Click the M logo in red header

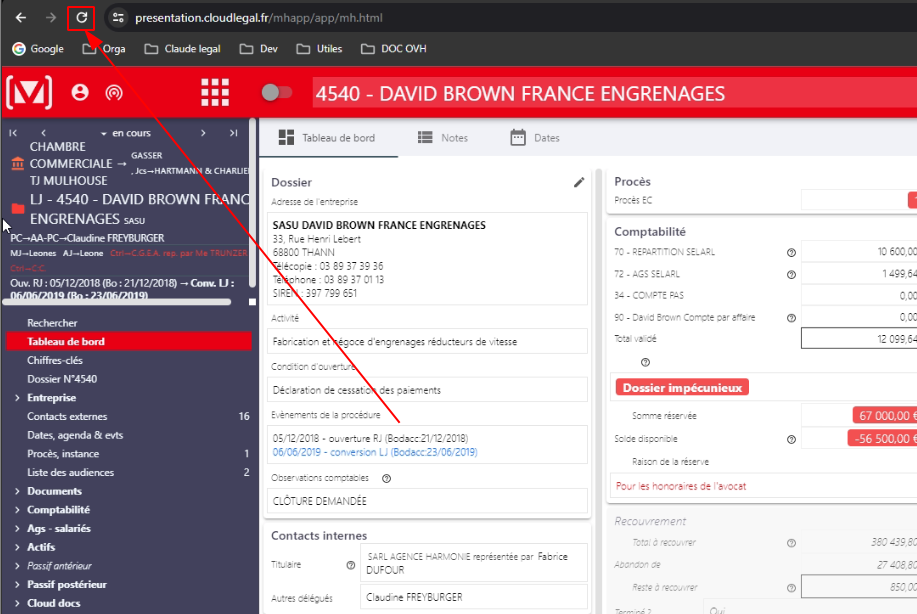point(29,92)
